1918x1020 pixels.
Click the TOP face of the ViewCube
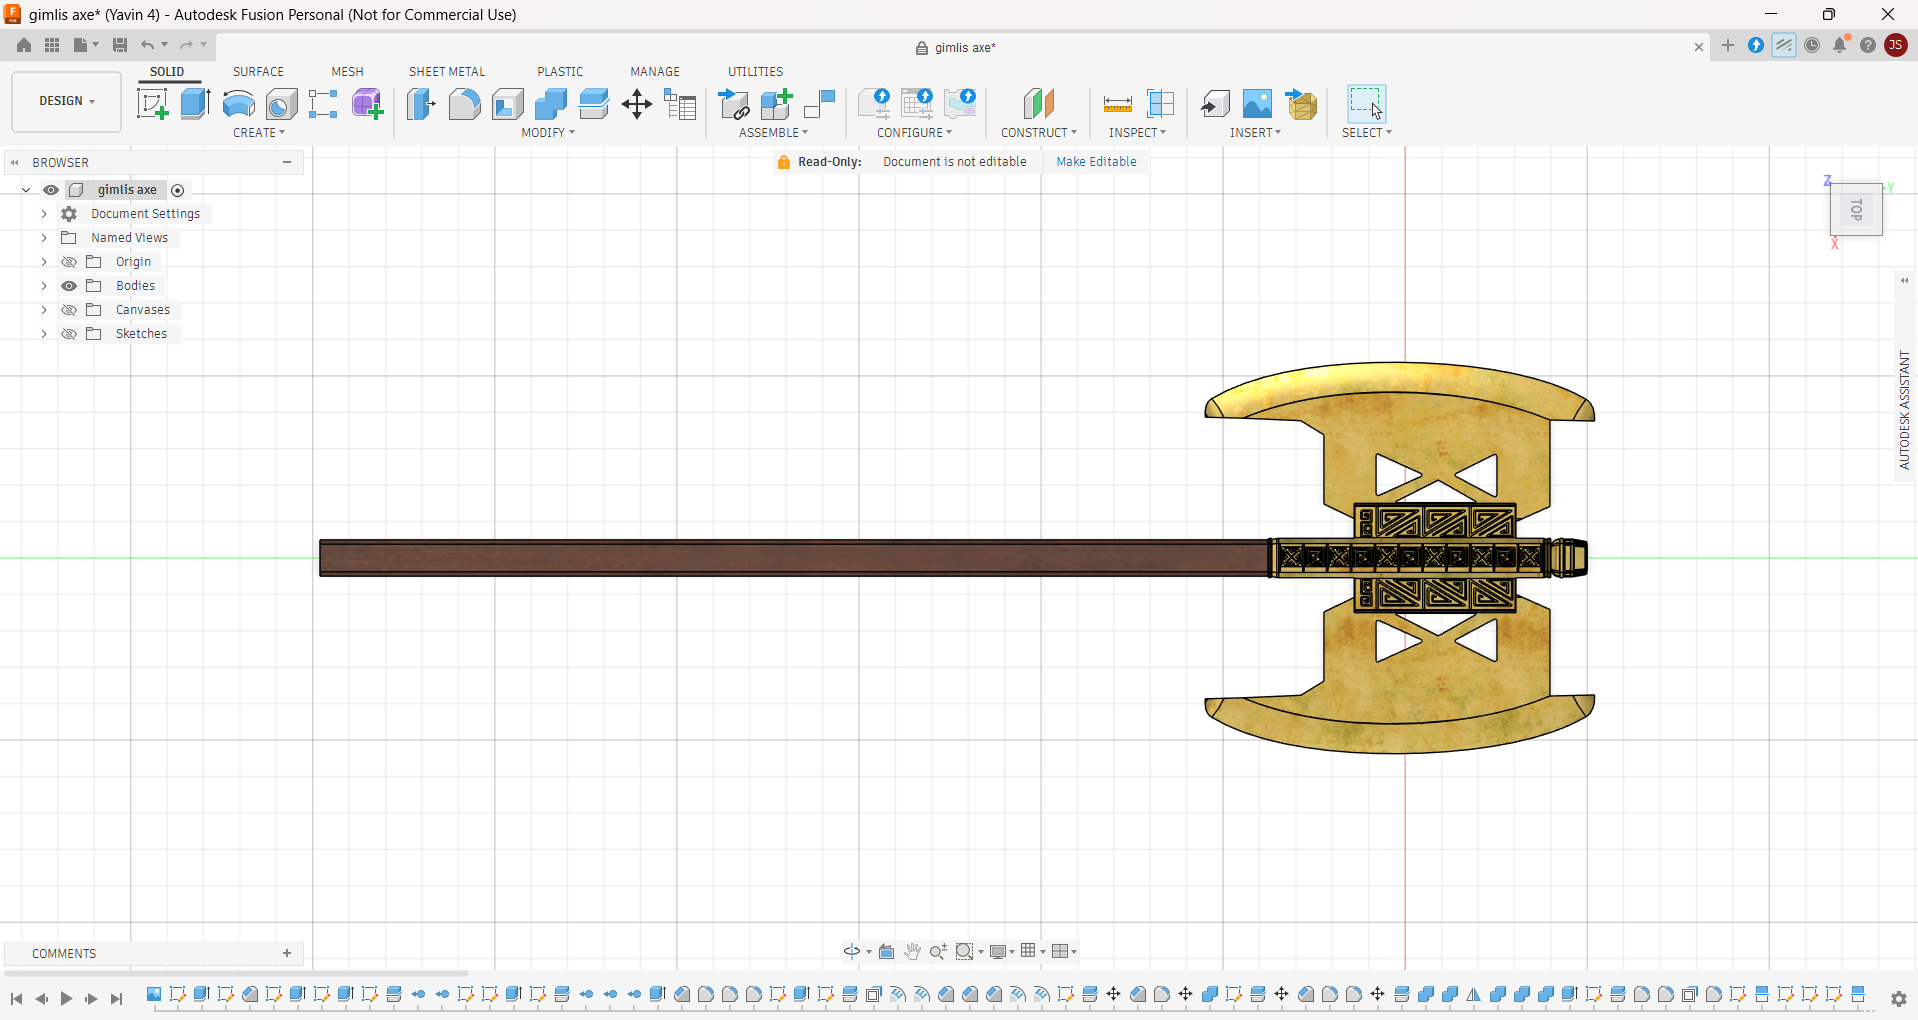coord(1856,210)
